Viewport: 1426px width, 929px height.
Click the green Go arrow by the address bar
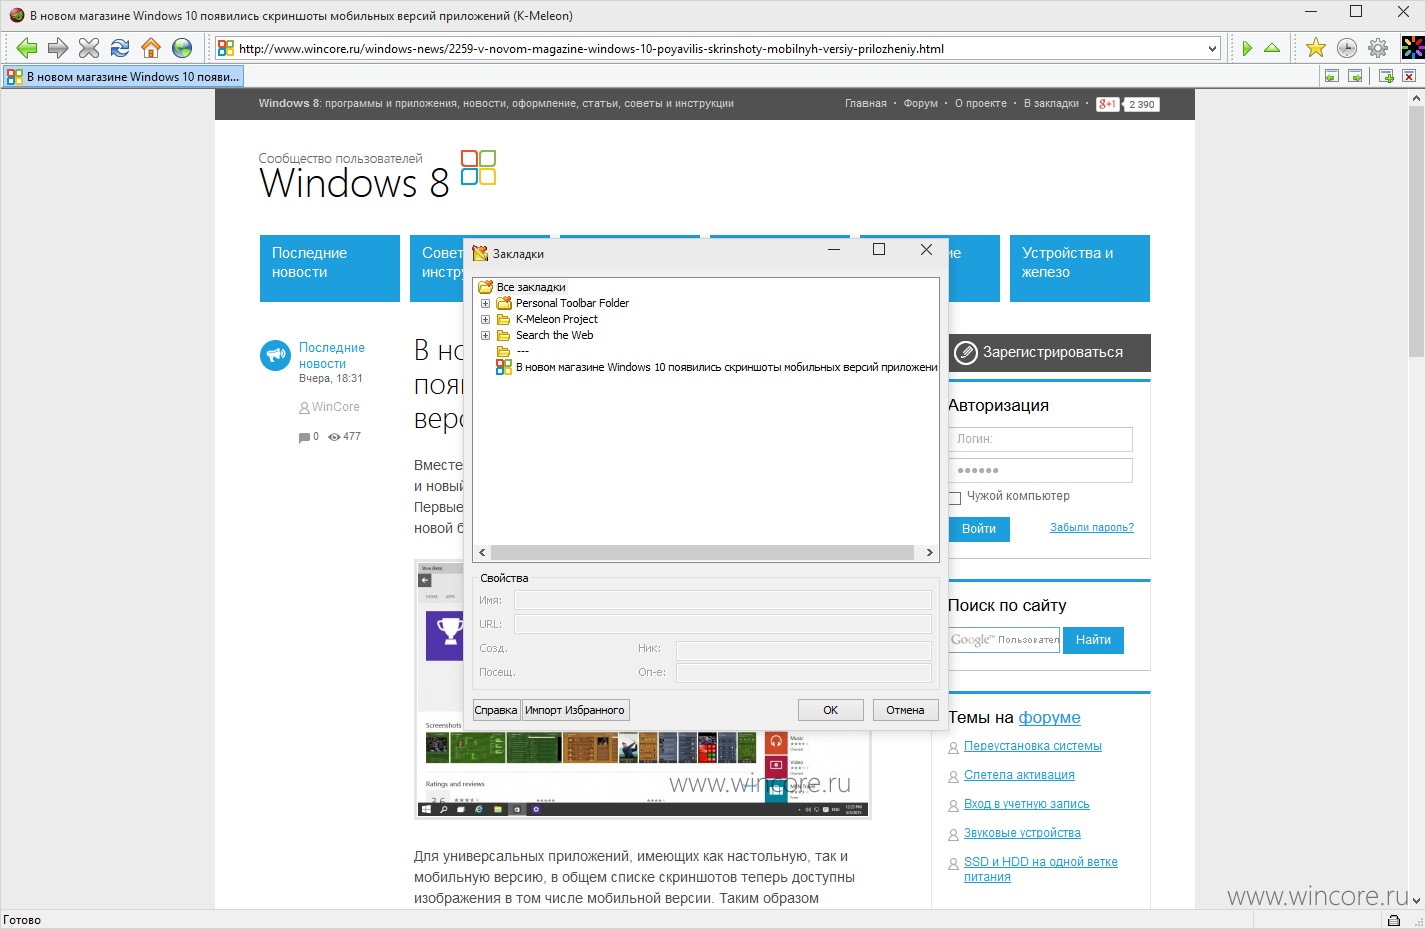(x=1247, y=48)
